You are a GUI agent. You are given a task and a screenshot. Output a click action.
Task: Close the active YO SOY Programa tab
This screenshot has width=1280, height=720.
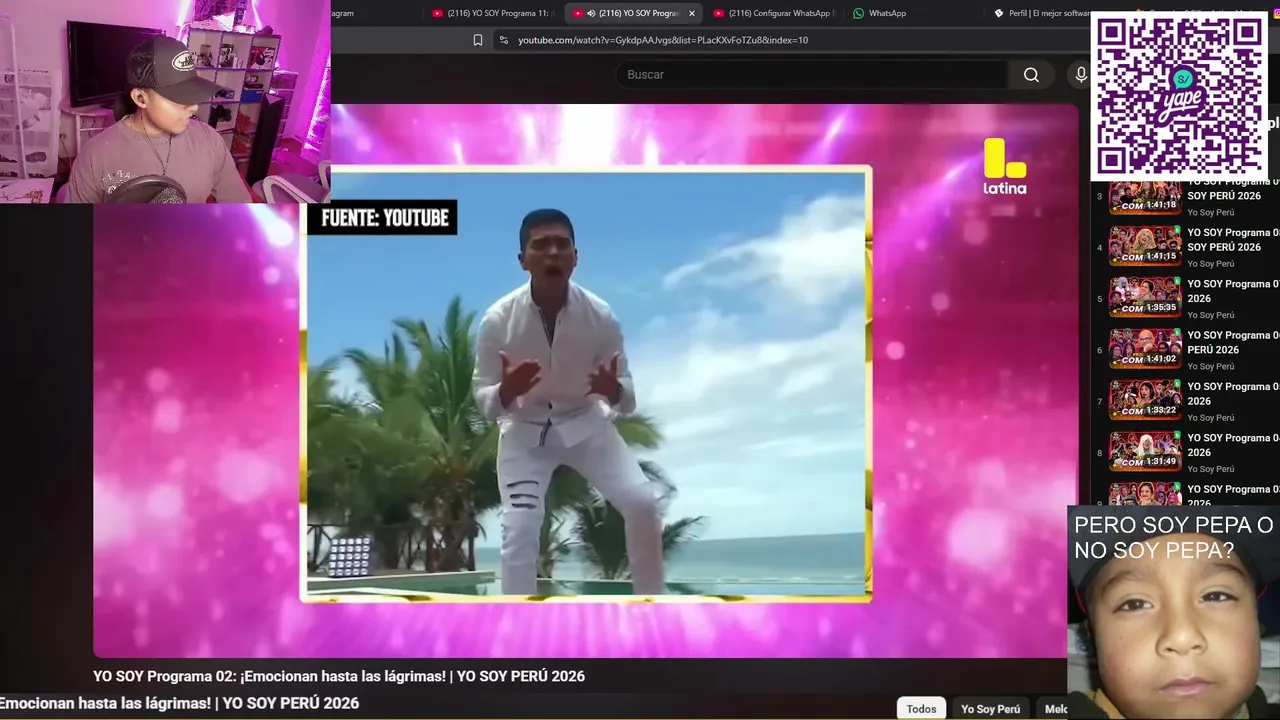[691, 13]
